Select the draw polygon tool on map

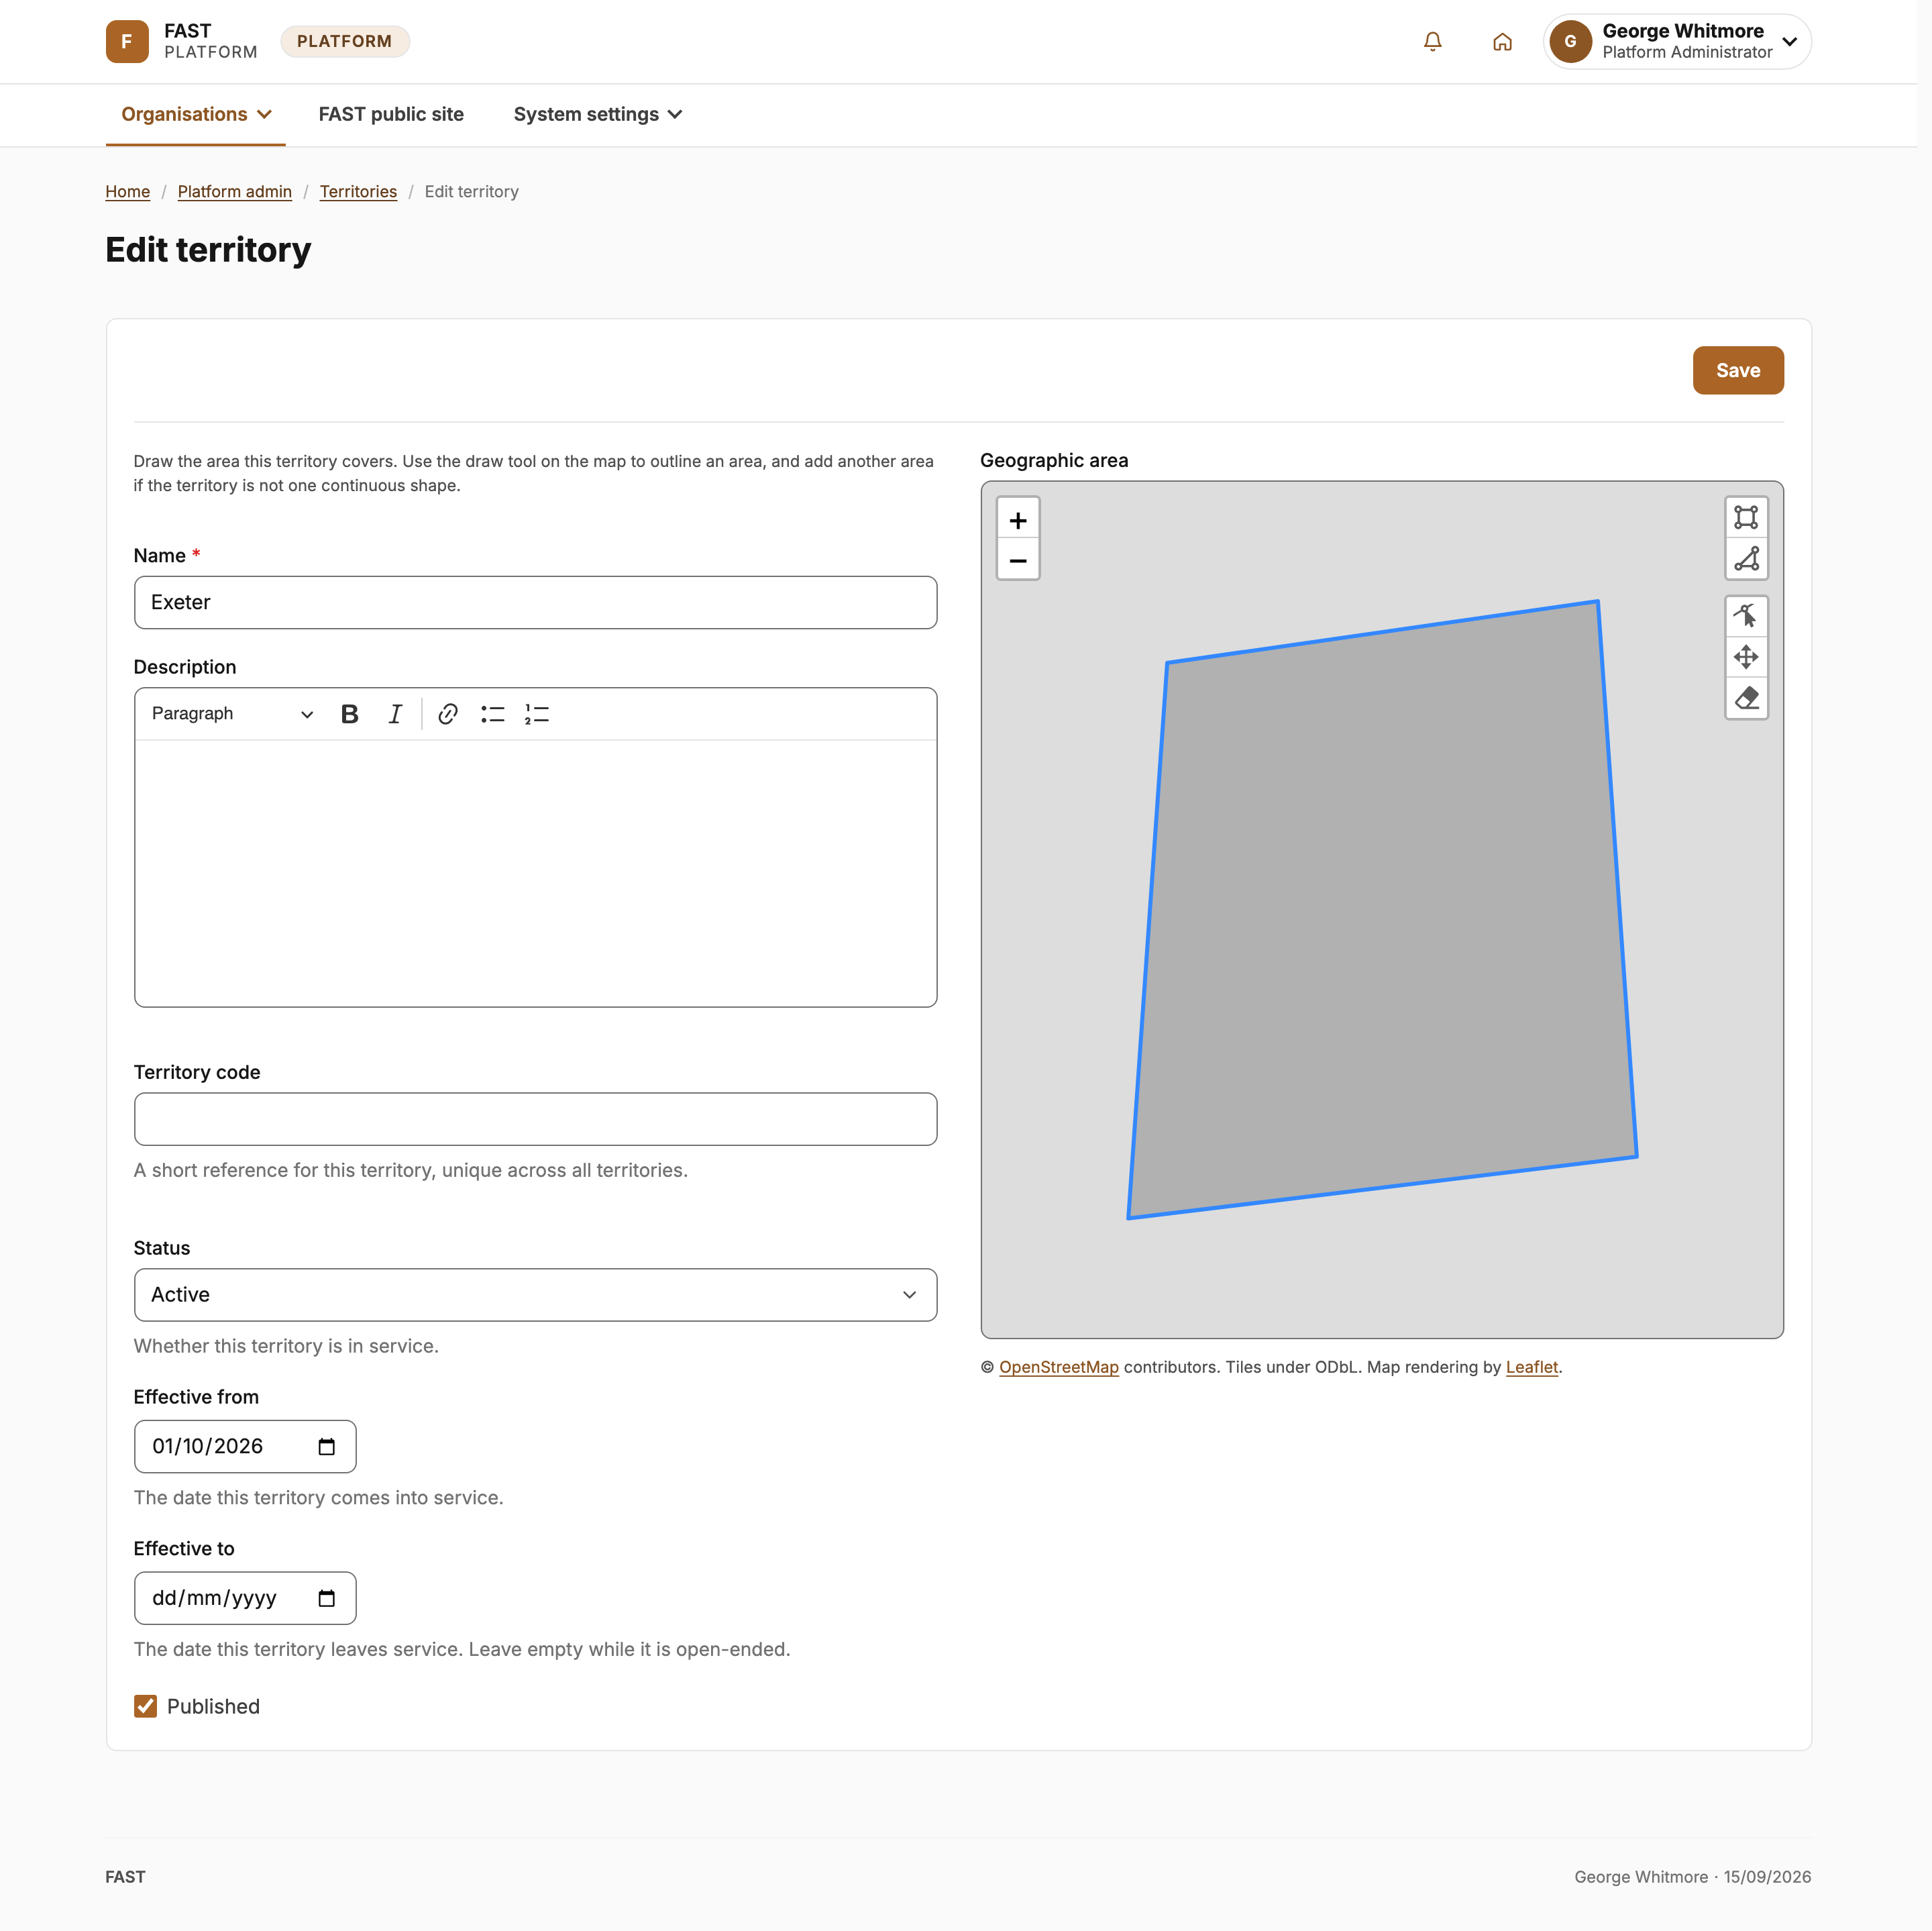pos(1745,558)
